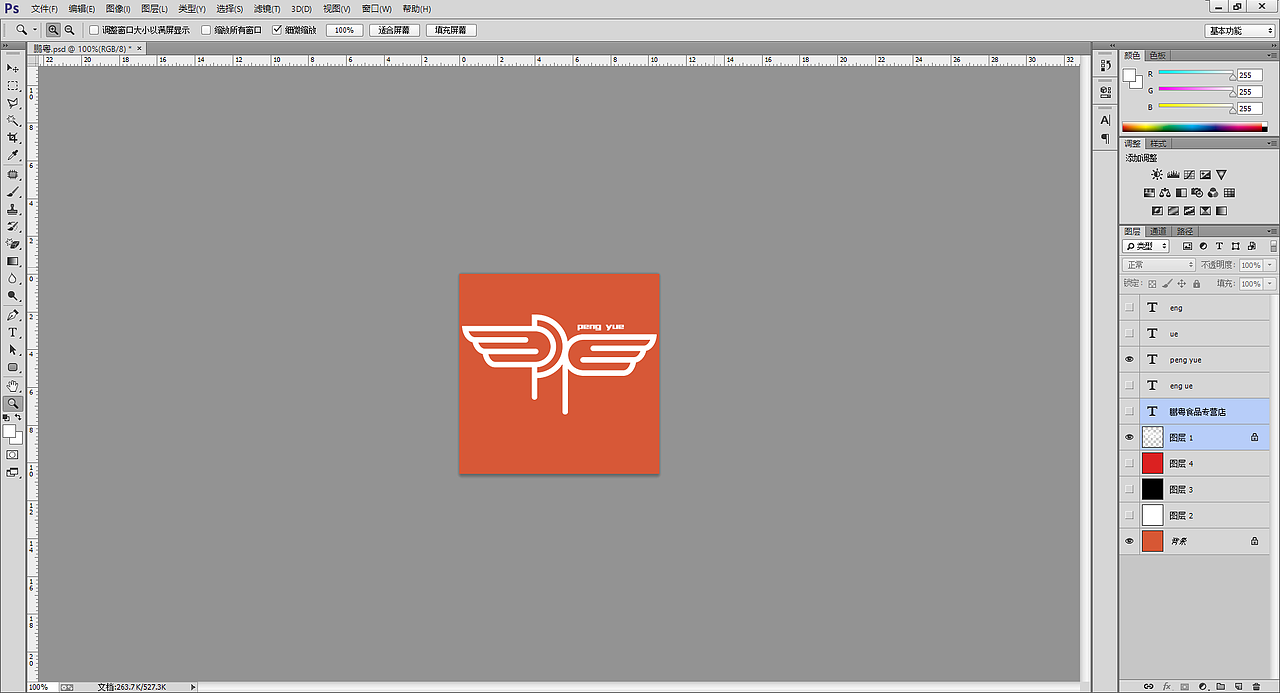
Task: Open the Paragraph panel icon
Action: [1105, 138]
